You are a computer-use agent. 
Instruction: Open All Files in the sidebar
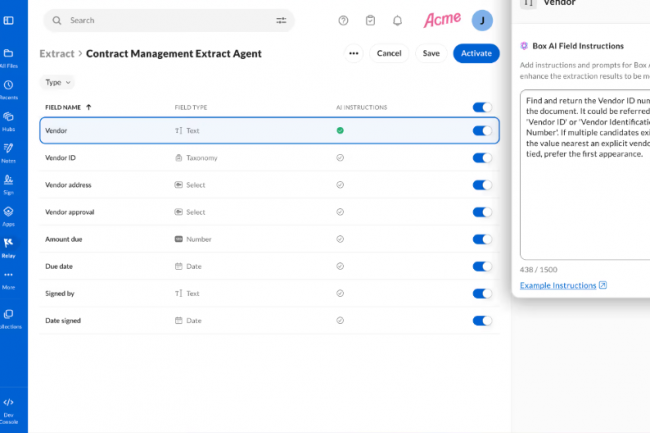click(8, 57)
